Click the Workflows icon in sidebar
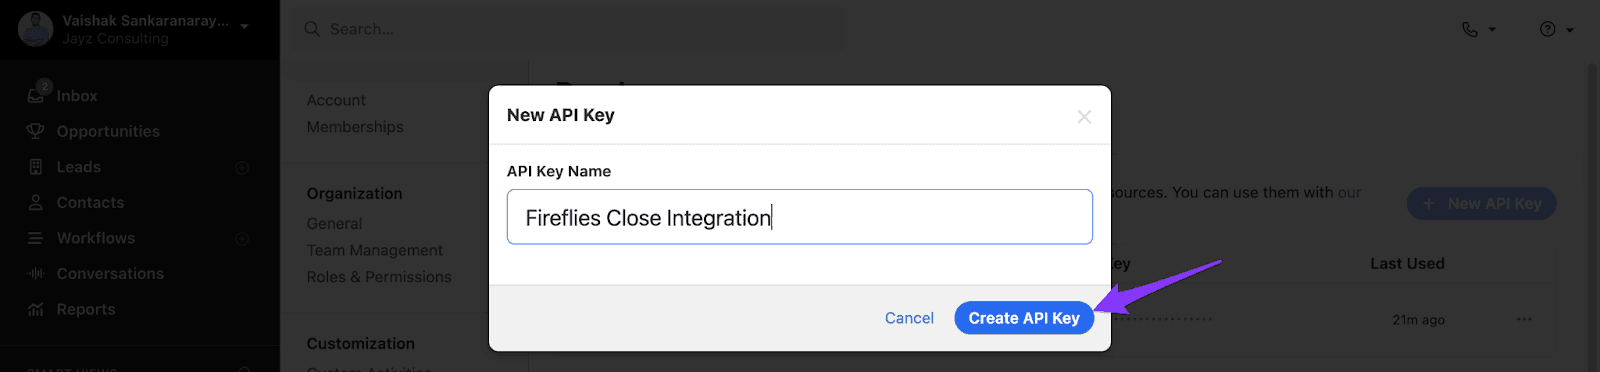The height and width of the screenshot is (372, 1600). (x=36, y=238)
